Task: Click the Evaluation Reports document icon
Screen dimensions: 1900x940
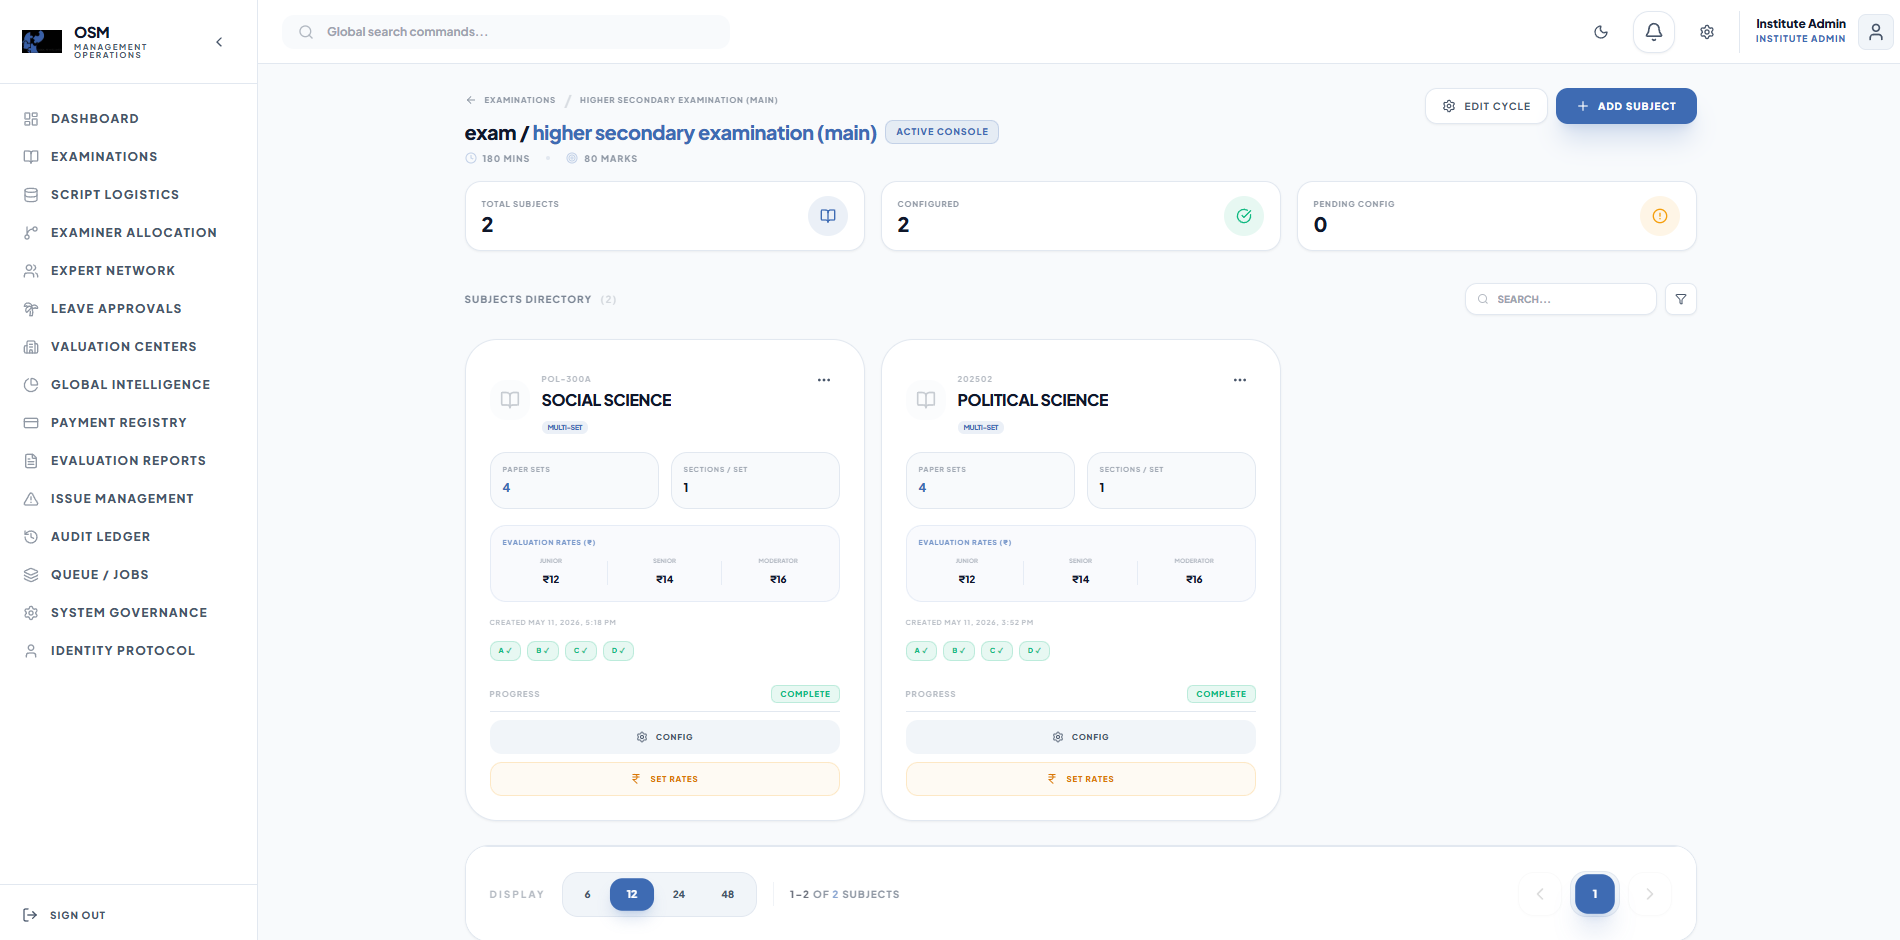Action: tap(31, 461)
